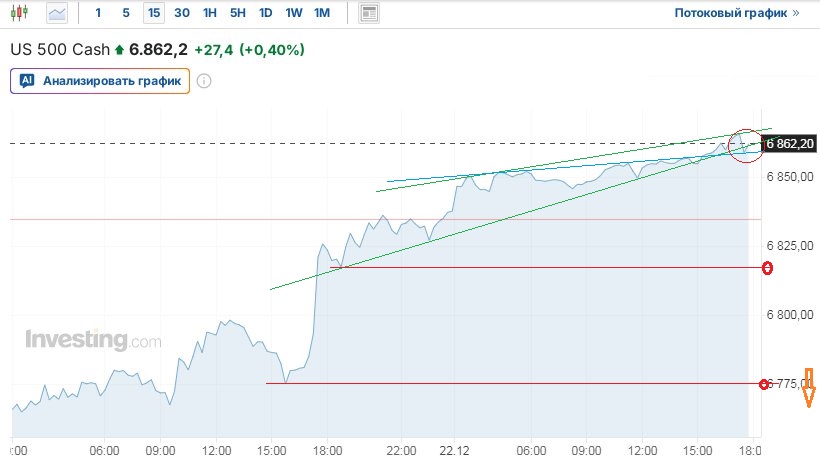Screen dimensions: 820x462
Task: Click the lower red circle marker
Action: pyautogui.click(x=765, y=384)
